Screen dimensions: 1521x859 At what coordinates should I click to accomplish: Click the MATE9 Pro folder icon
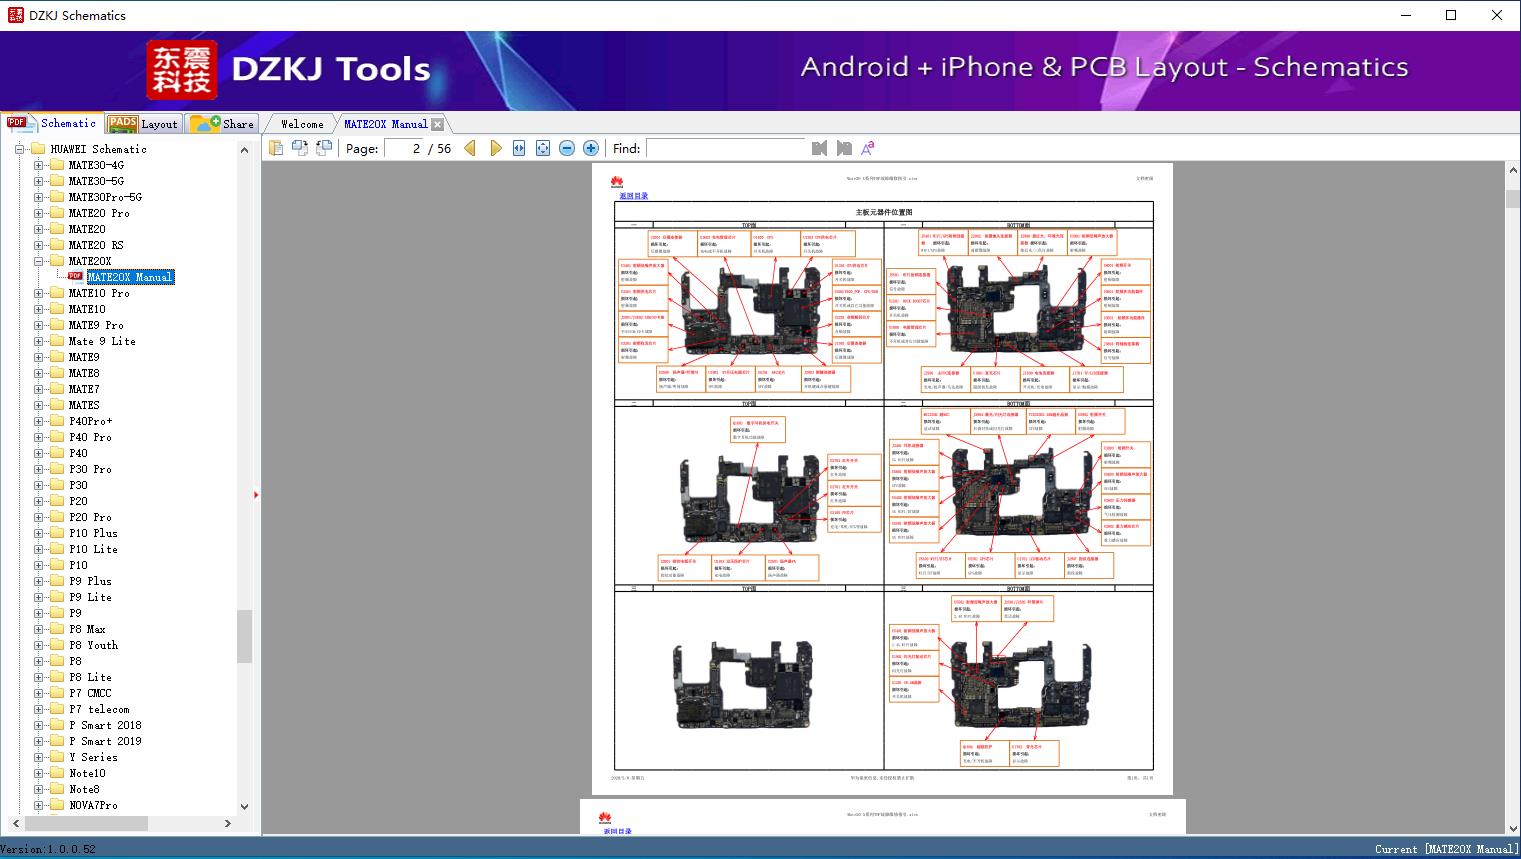click(57, 325)
